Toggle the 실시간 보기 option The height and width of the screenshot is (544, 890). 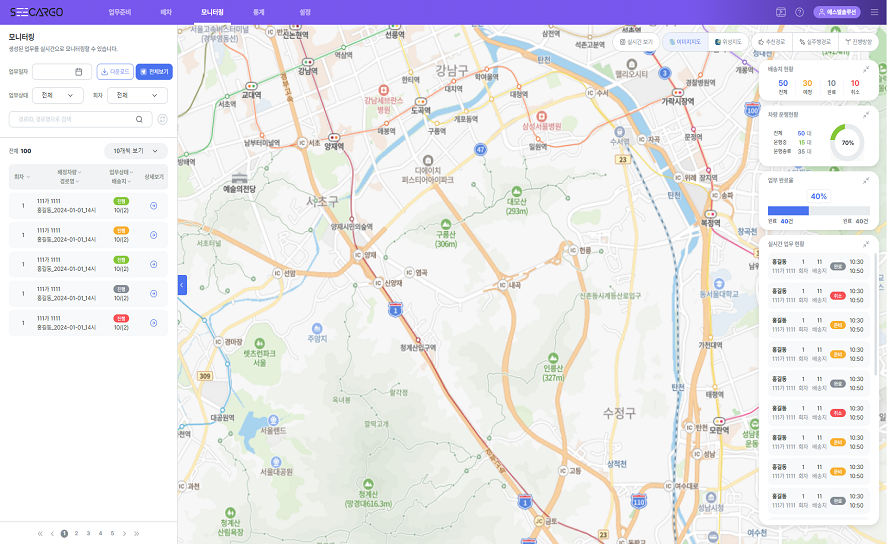(x=636, y=43)
